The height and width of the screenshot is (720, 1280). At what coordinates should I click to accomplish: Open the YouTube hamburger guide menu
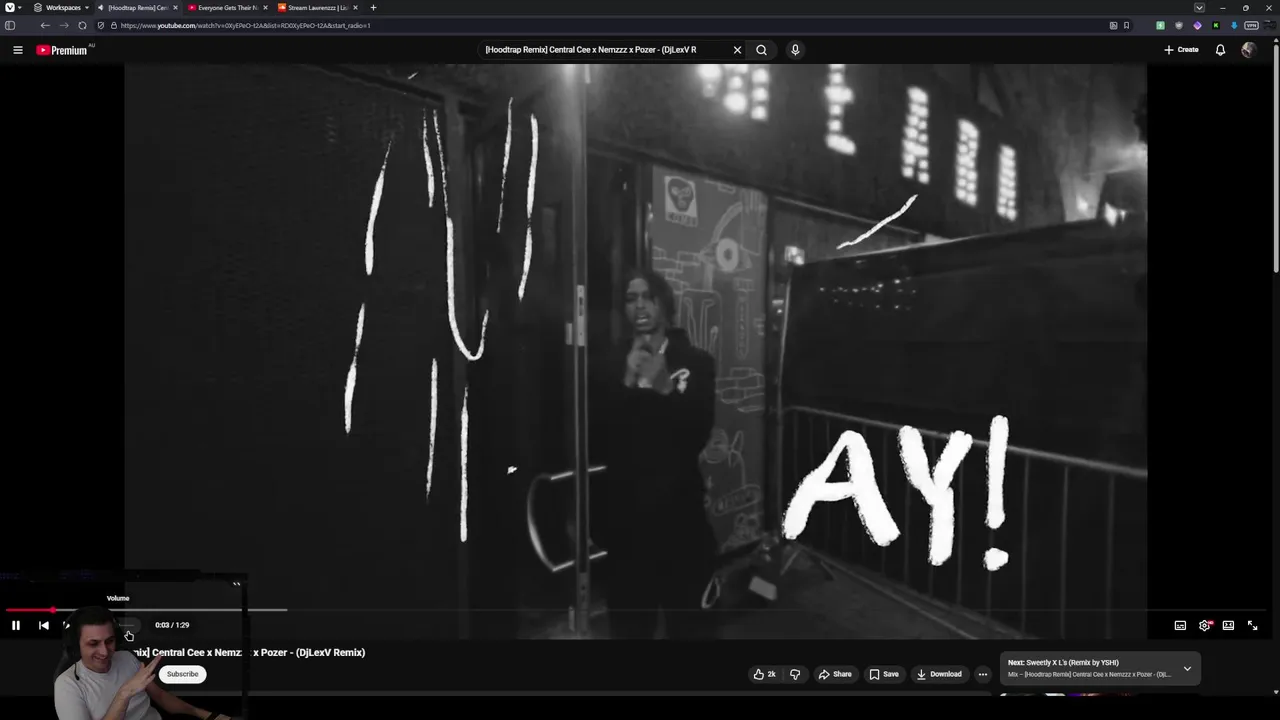point(18,50)
